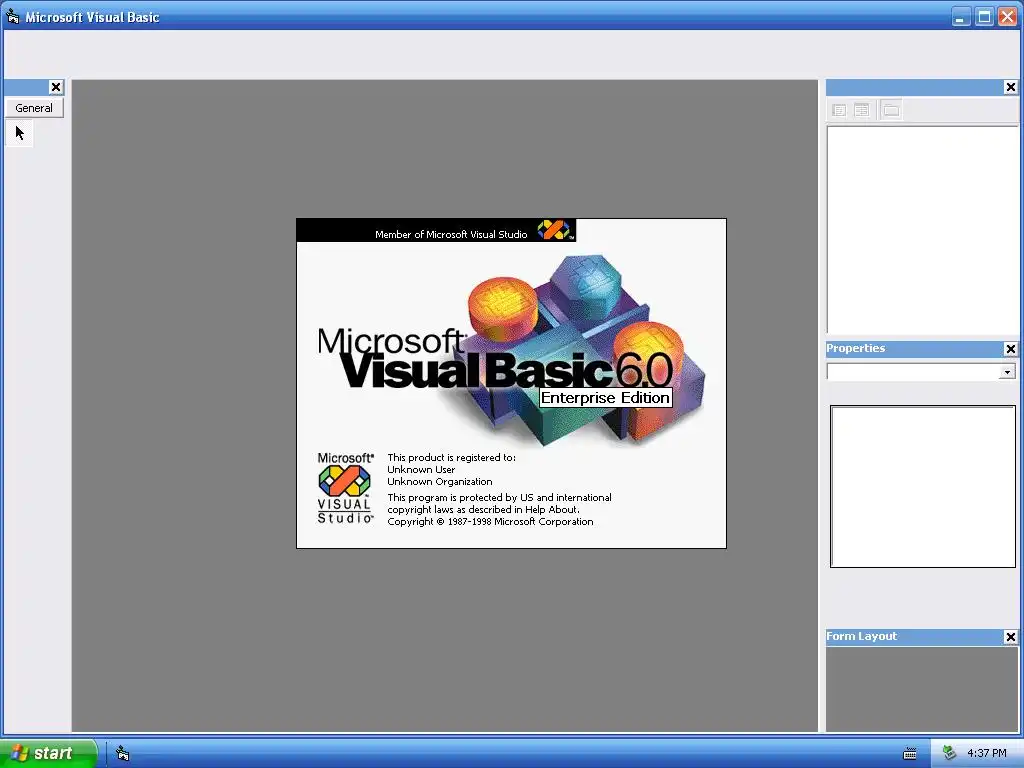Close the Properties panel

[x=1010, y=349]
